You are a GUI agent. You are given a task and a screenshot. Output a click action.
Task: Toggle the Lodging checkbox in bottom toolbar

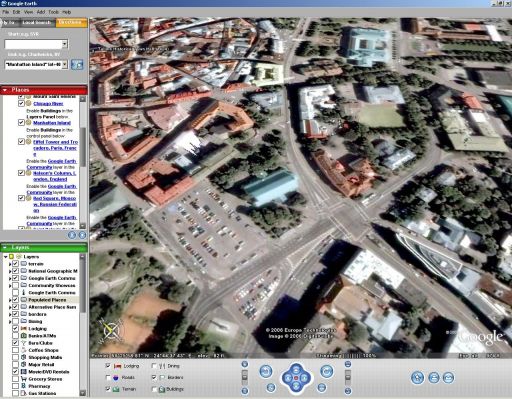pyautogui.click(x=108, y=366)
